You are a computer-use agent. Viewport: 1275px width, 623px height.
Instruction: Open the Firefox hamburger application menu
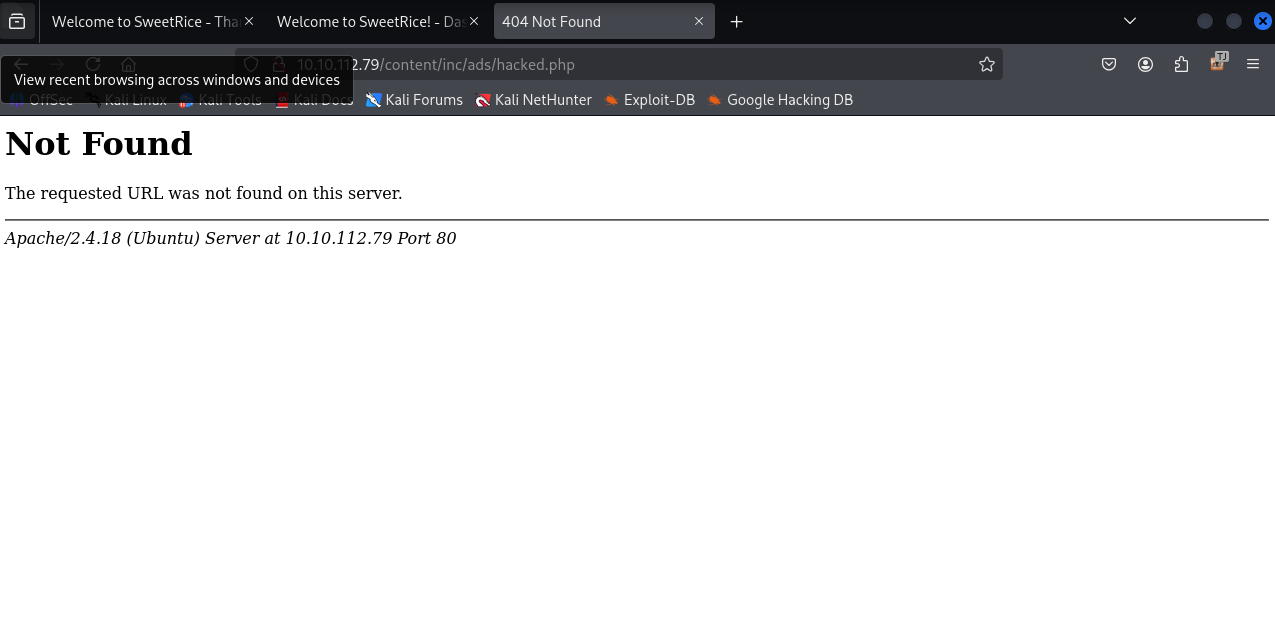(1253, 65)
